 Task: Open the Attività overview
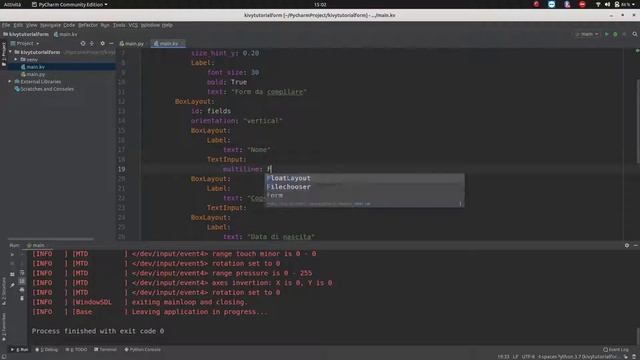pos(12,4)
